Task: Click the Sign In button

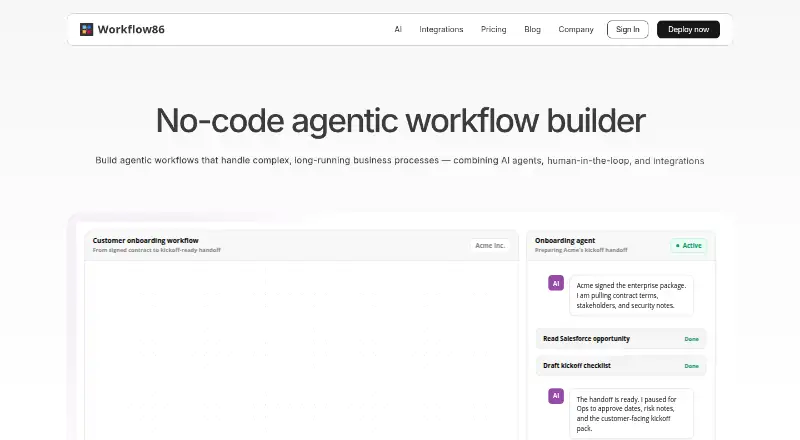Action: click(x=628, y=30)
